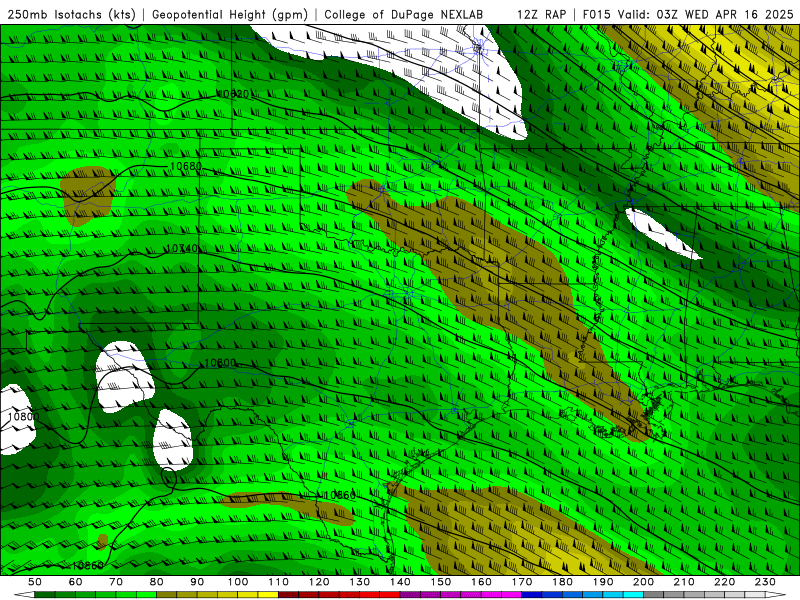The height and width of the screenshot is (600, 800).
Task: Pick the dark red swatch right of the 110 mark
Action: (x=288, y=595)
